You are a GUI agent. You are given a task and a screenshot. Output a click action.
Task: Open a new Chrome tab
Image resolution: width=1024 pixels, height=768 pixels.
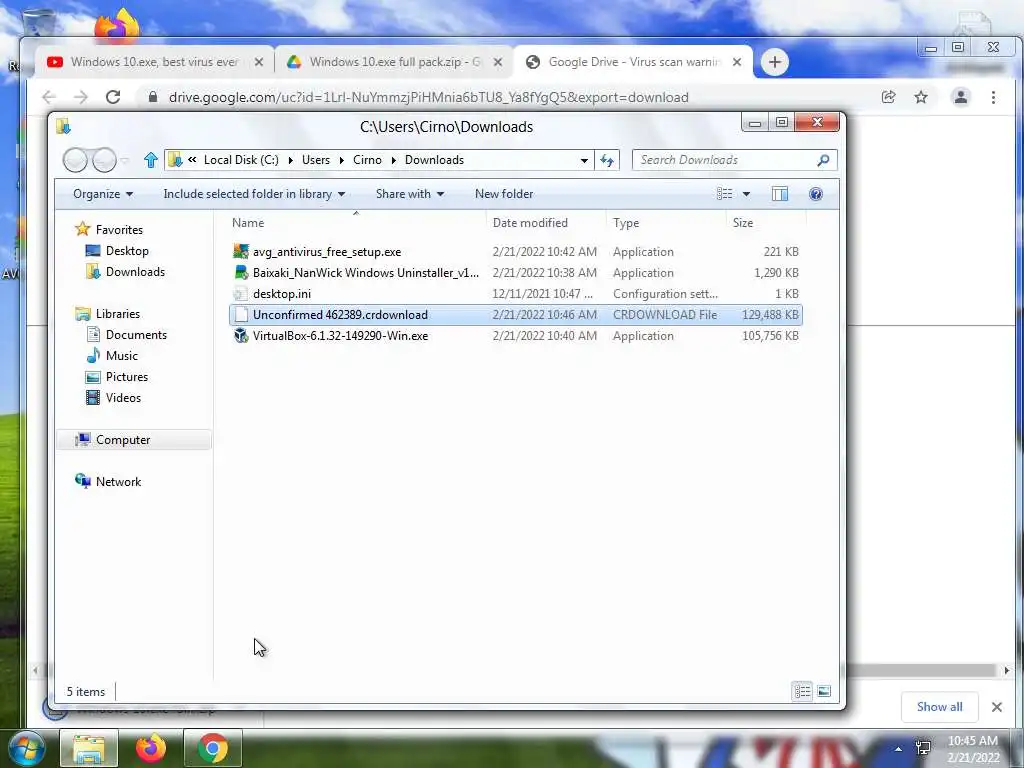click(775, 62)
